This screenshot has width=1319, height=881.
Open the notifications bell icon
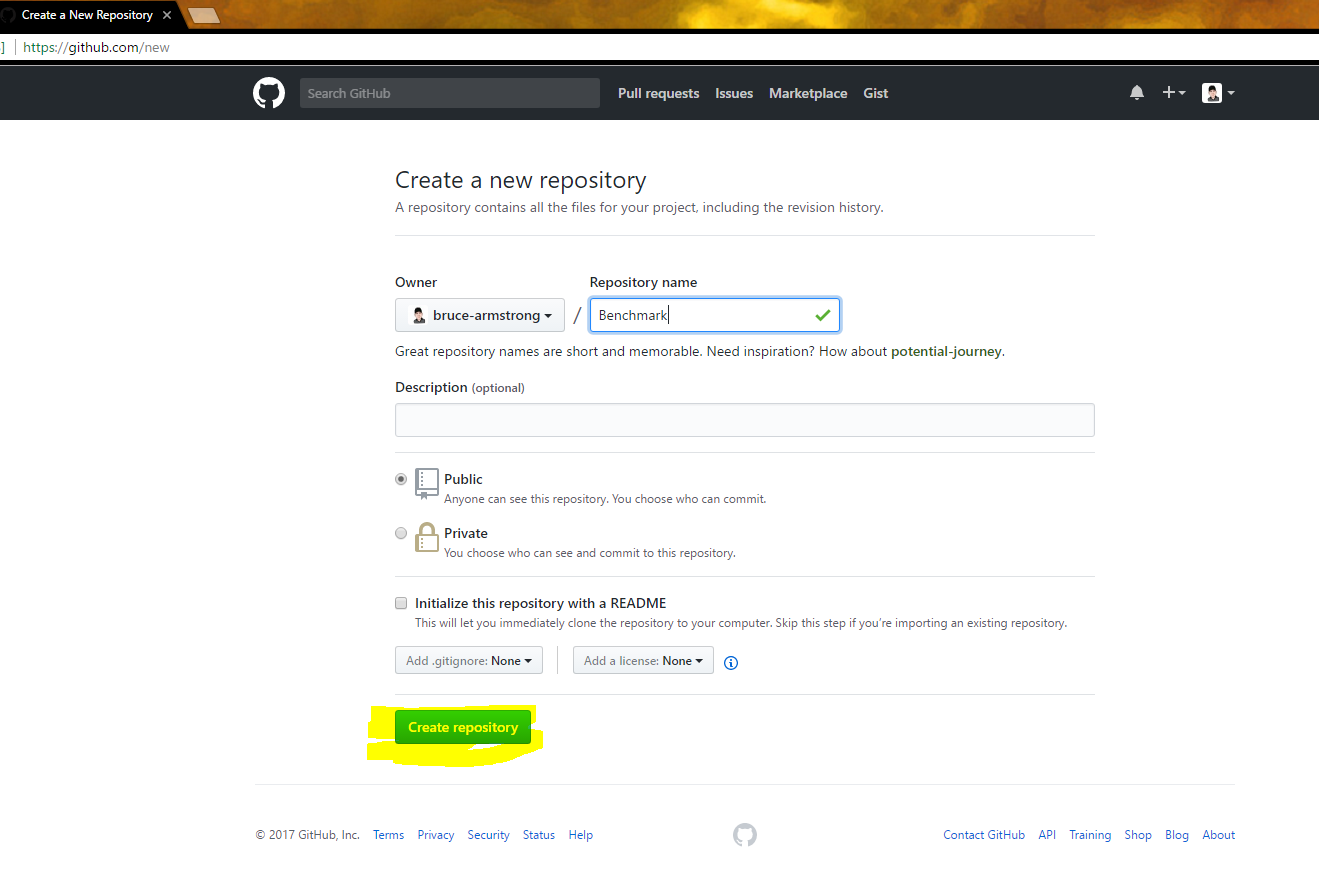[1137, 93]
